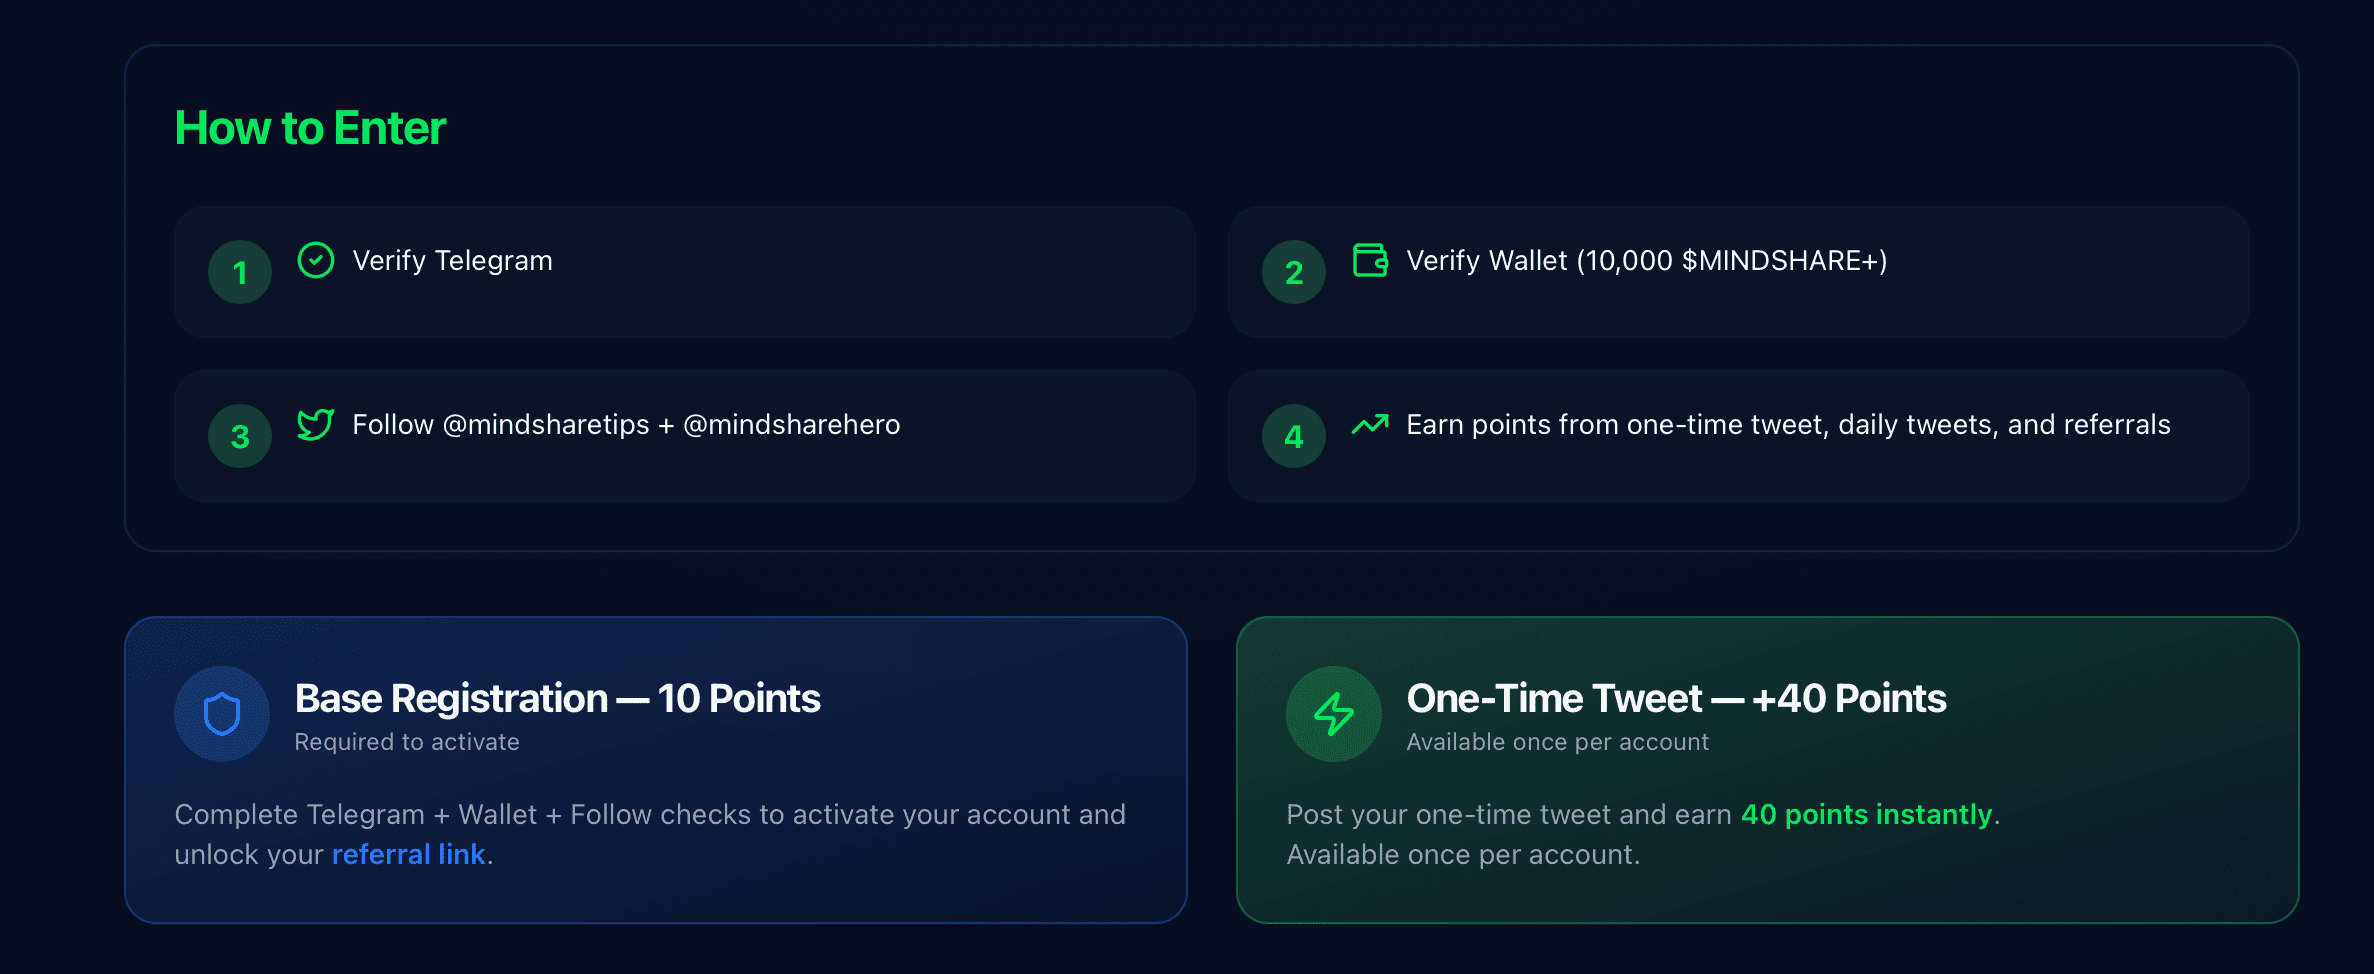2374x974 pixels.
Task: Open the One-Time Tweet — +40 Points card
Action: tap(1768, 768)
